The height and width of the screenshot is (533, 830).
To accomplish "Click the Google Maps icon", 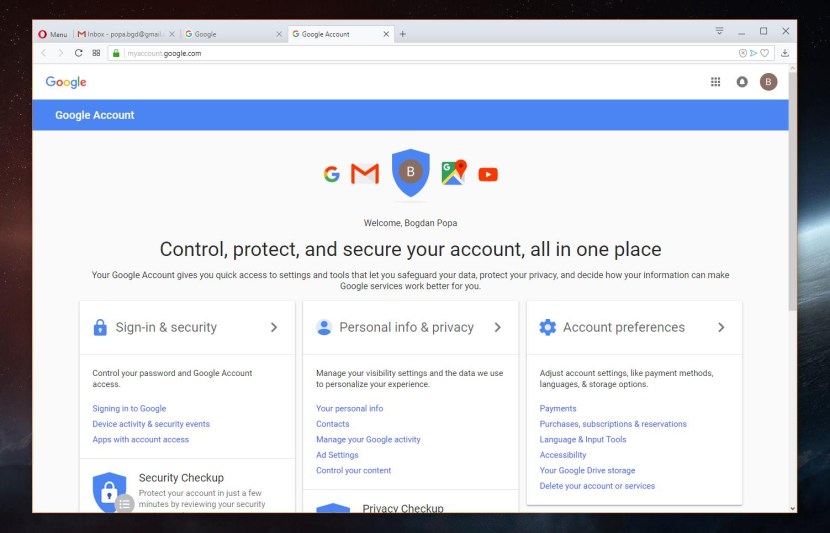I will [x=454, y=173].
